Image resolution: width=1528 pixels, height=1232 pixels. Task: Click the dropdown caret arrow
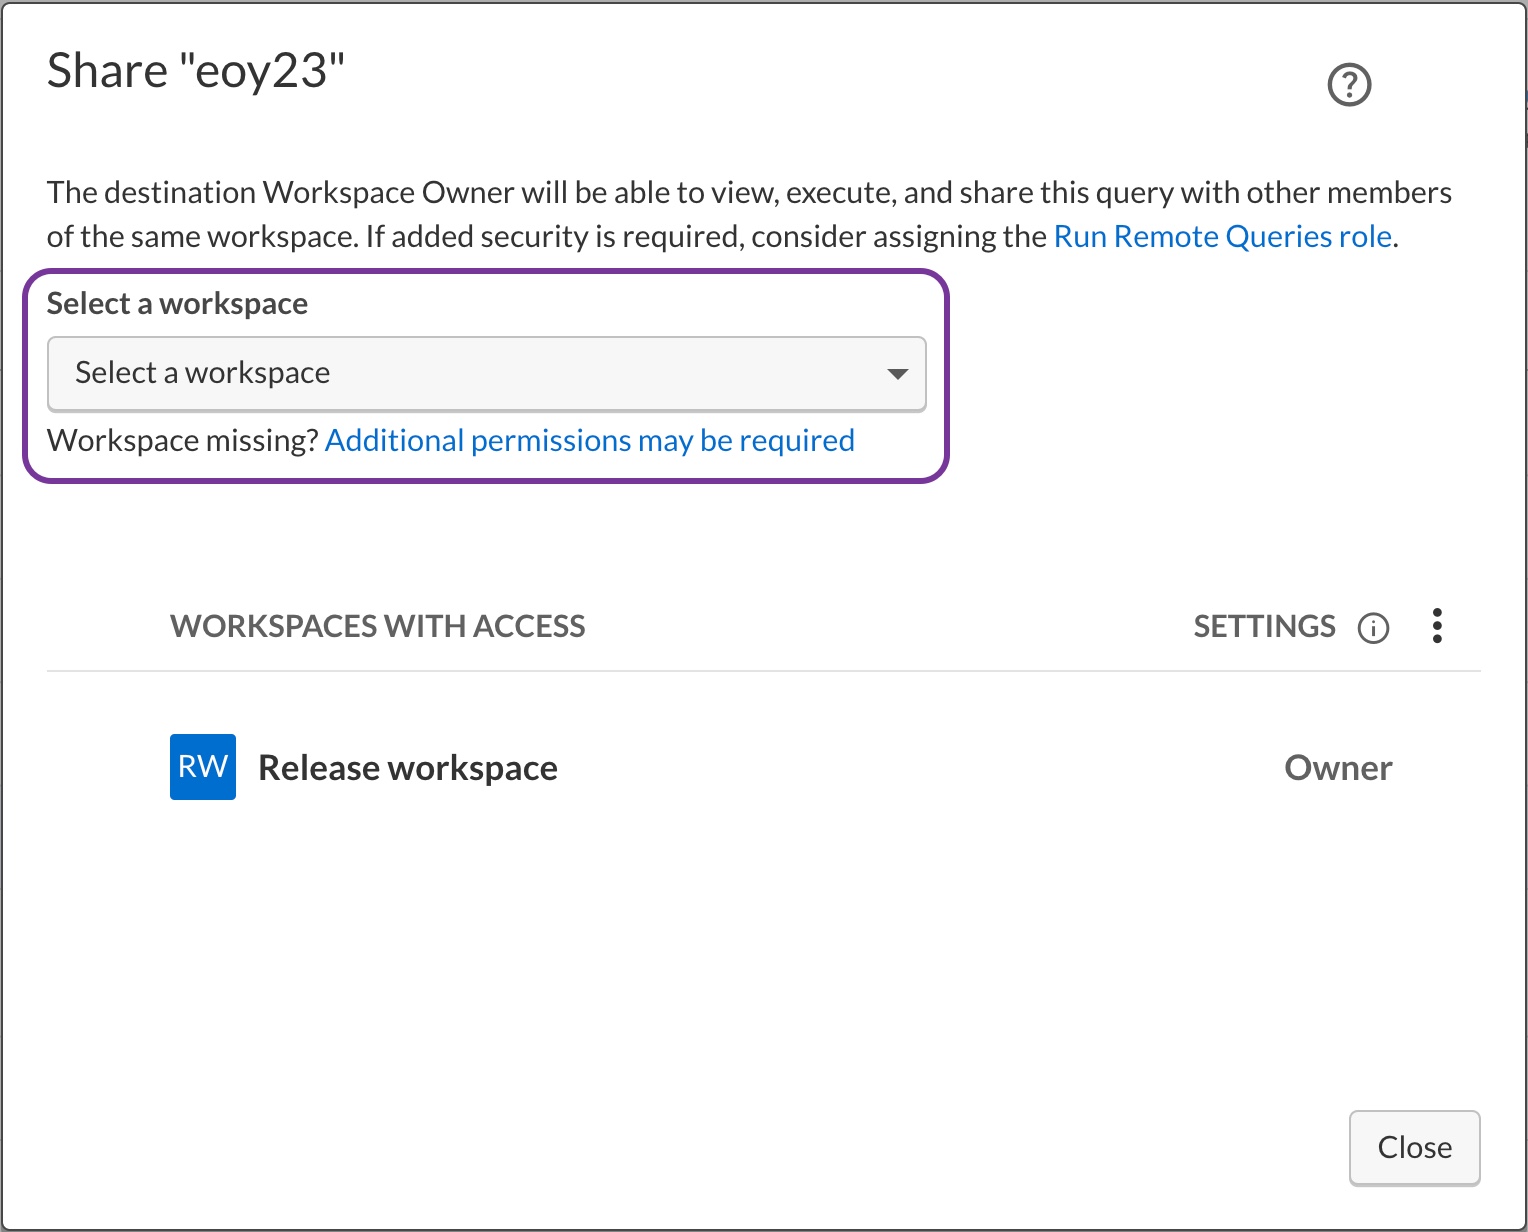[897, 374]
